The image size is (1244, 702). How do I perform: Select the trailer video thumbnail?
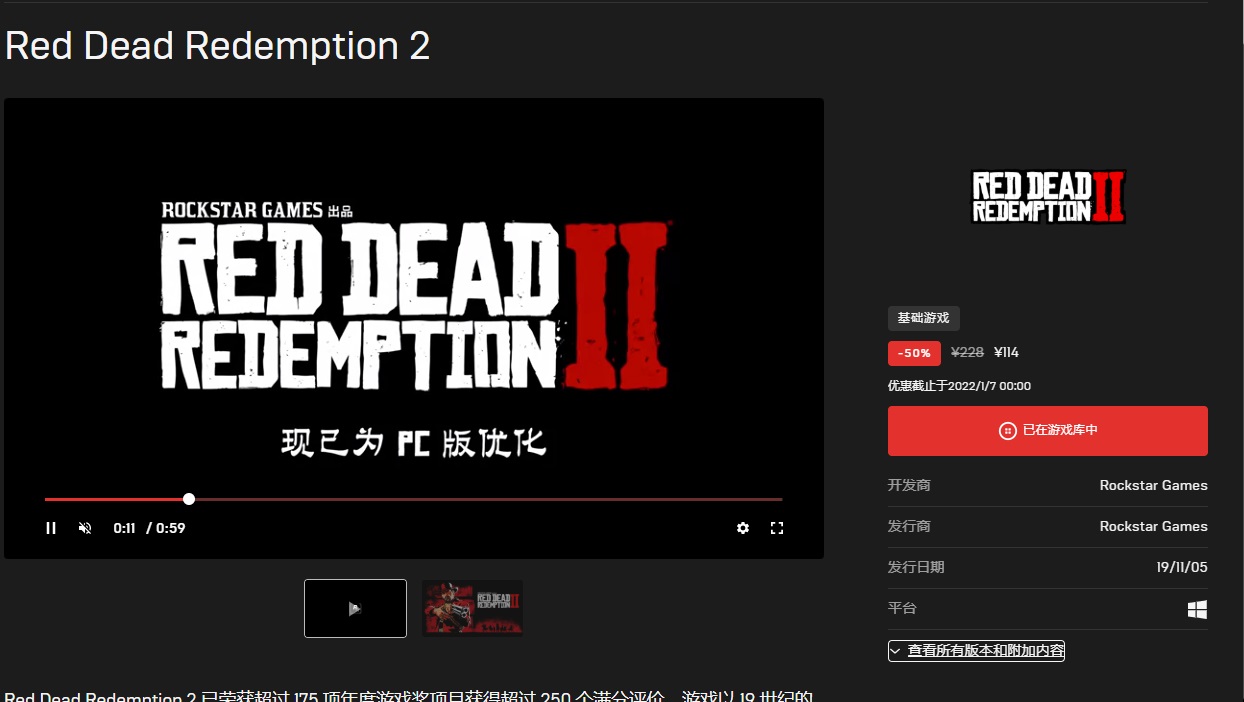(355, 608)
